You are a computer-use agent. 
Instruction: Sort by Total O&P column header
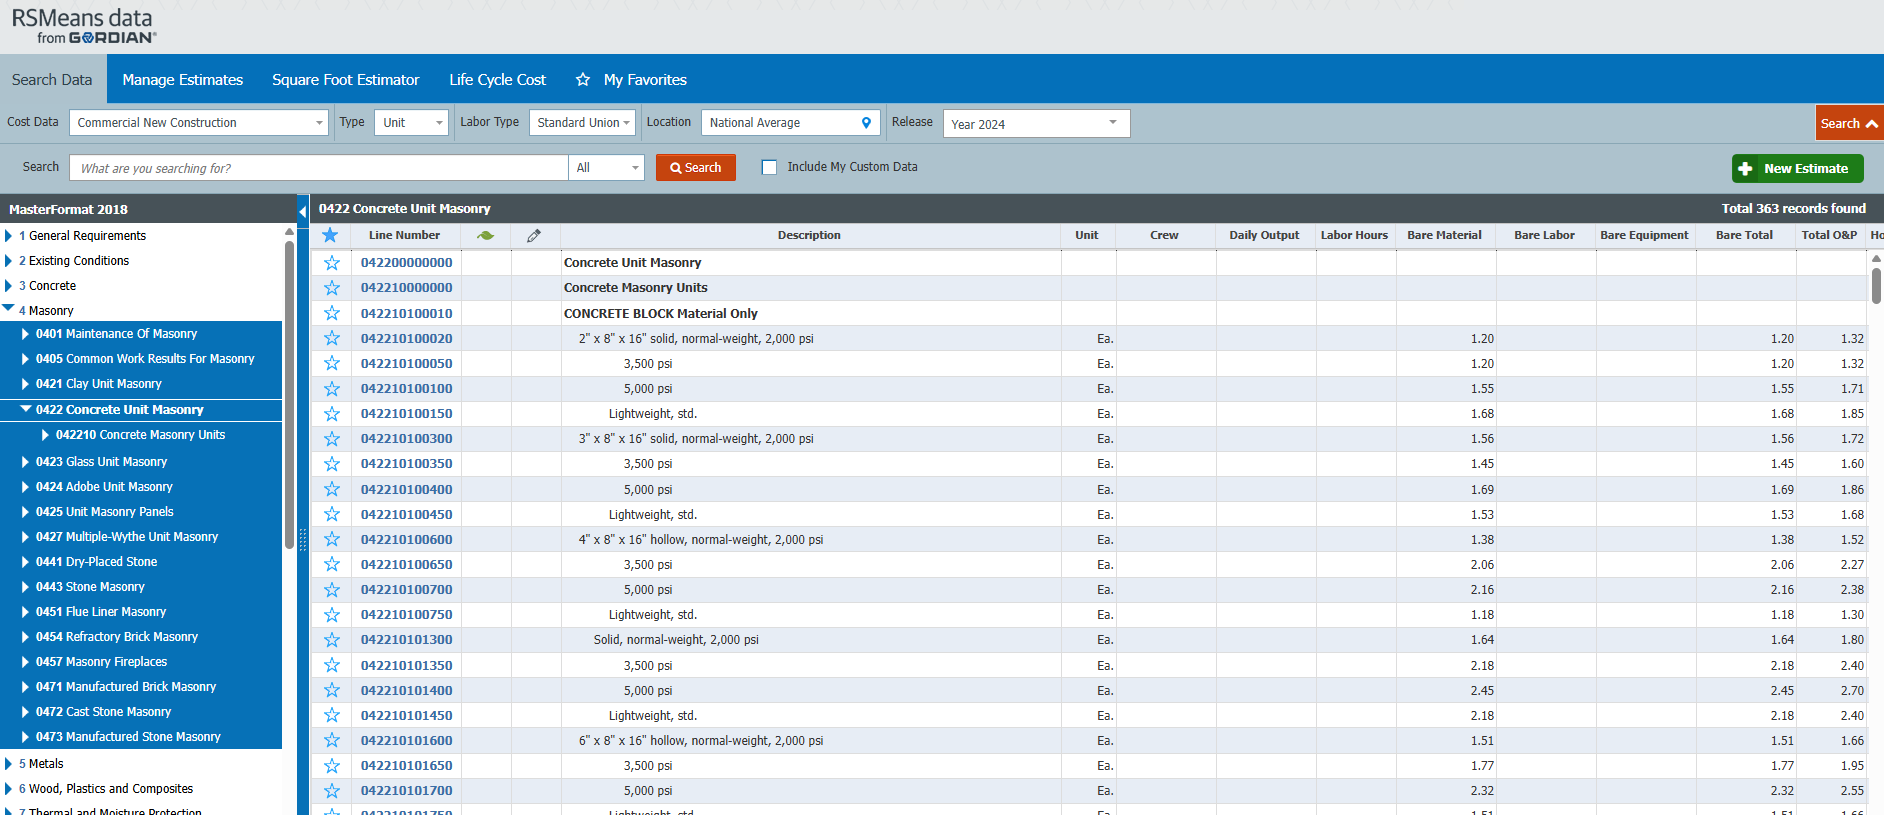coord(1829,235)
